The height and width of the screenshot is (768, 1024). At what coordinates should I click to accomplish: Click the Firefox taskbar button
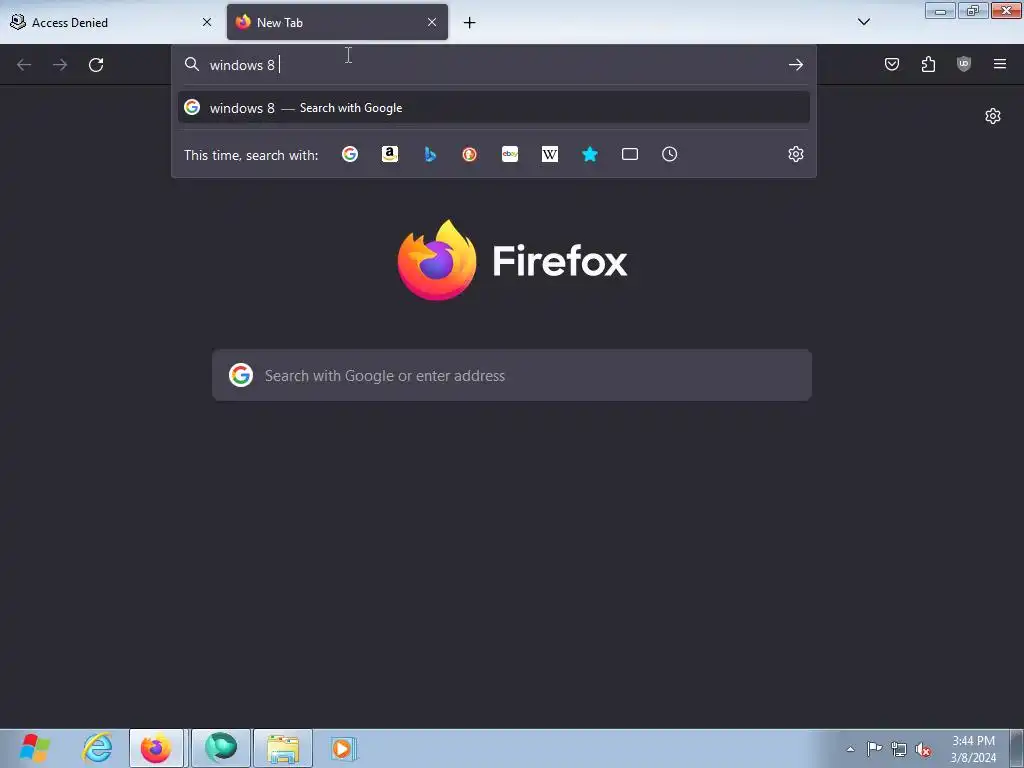tap(156, 748)
